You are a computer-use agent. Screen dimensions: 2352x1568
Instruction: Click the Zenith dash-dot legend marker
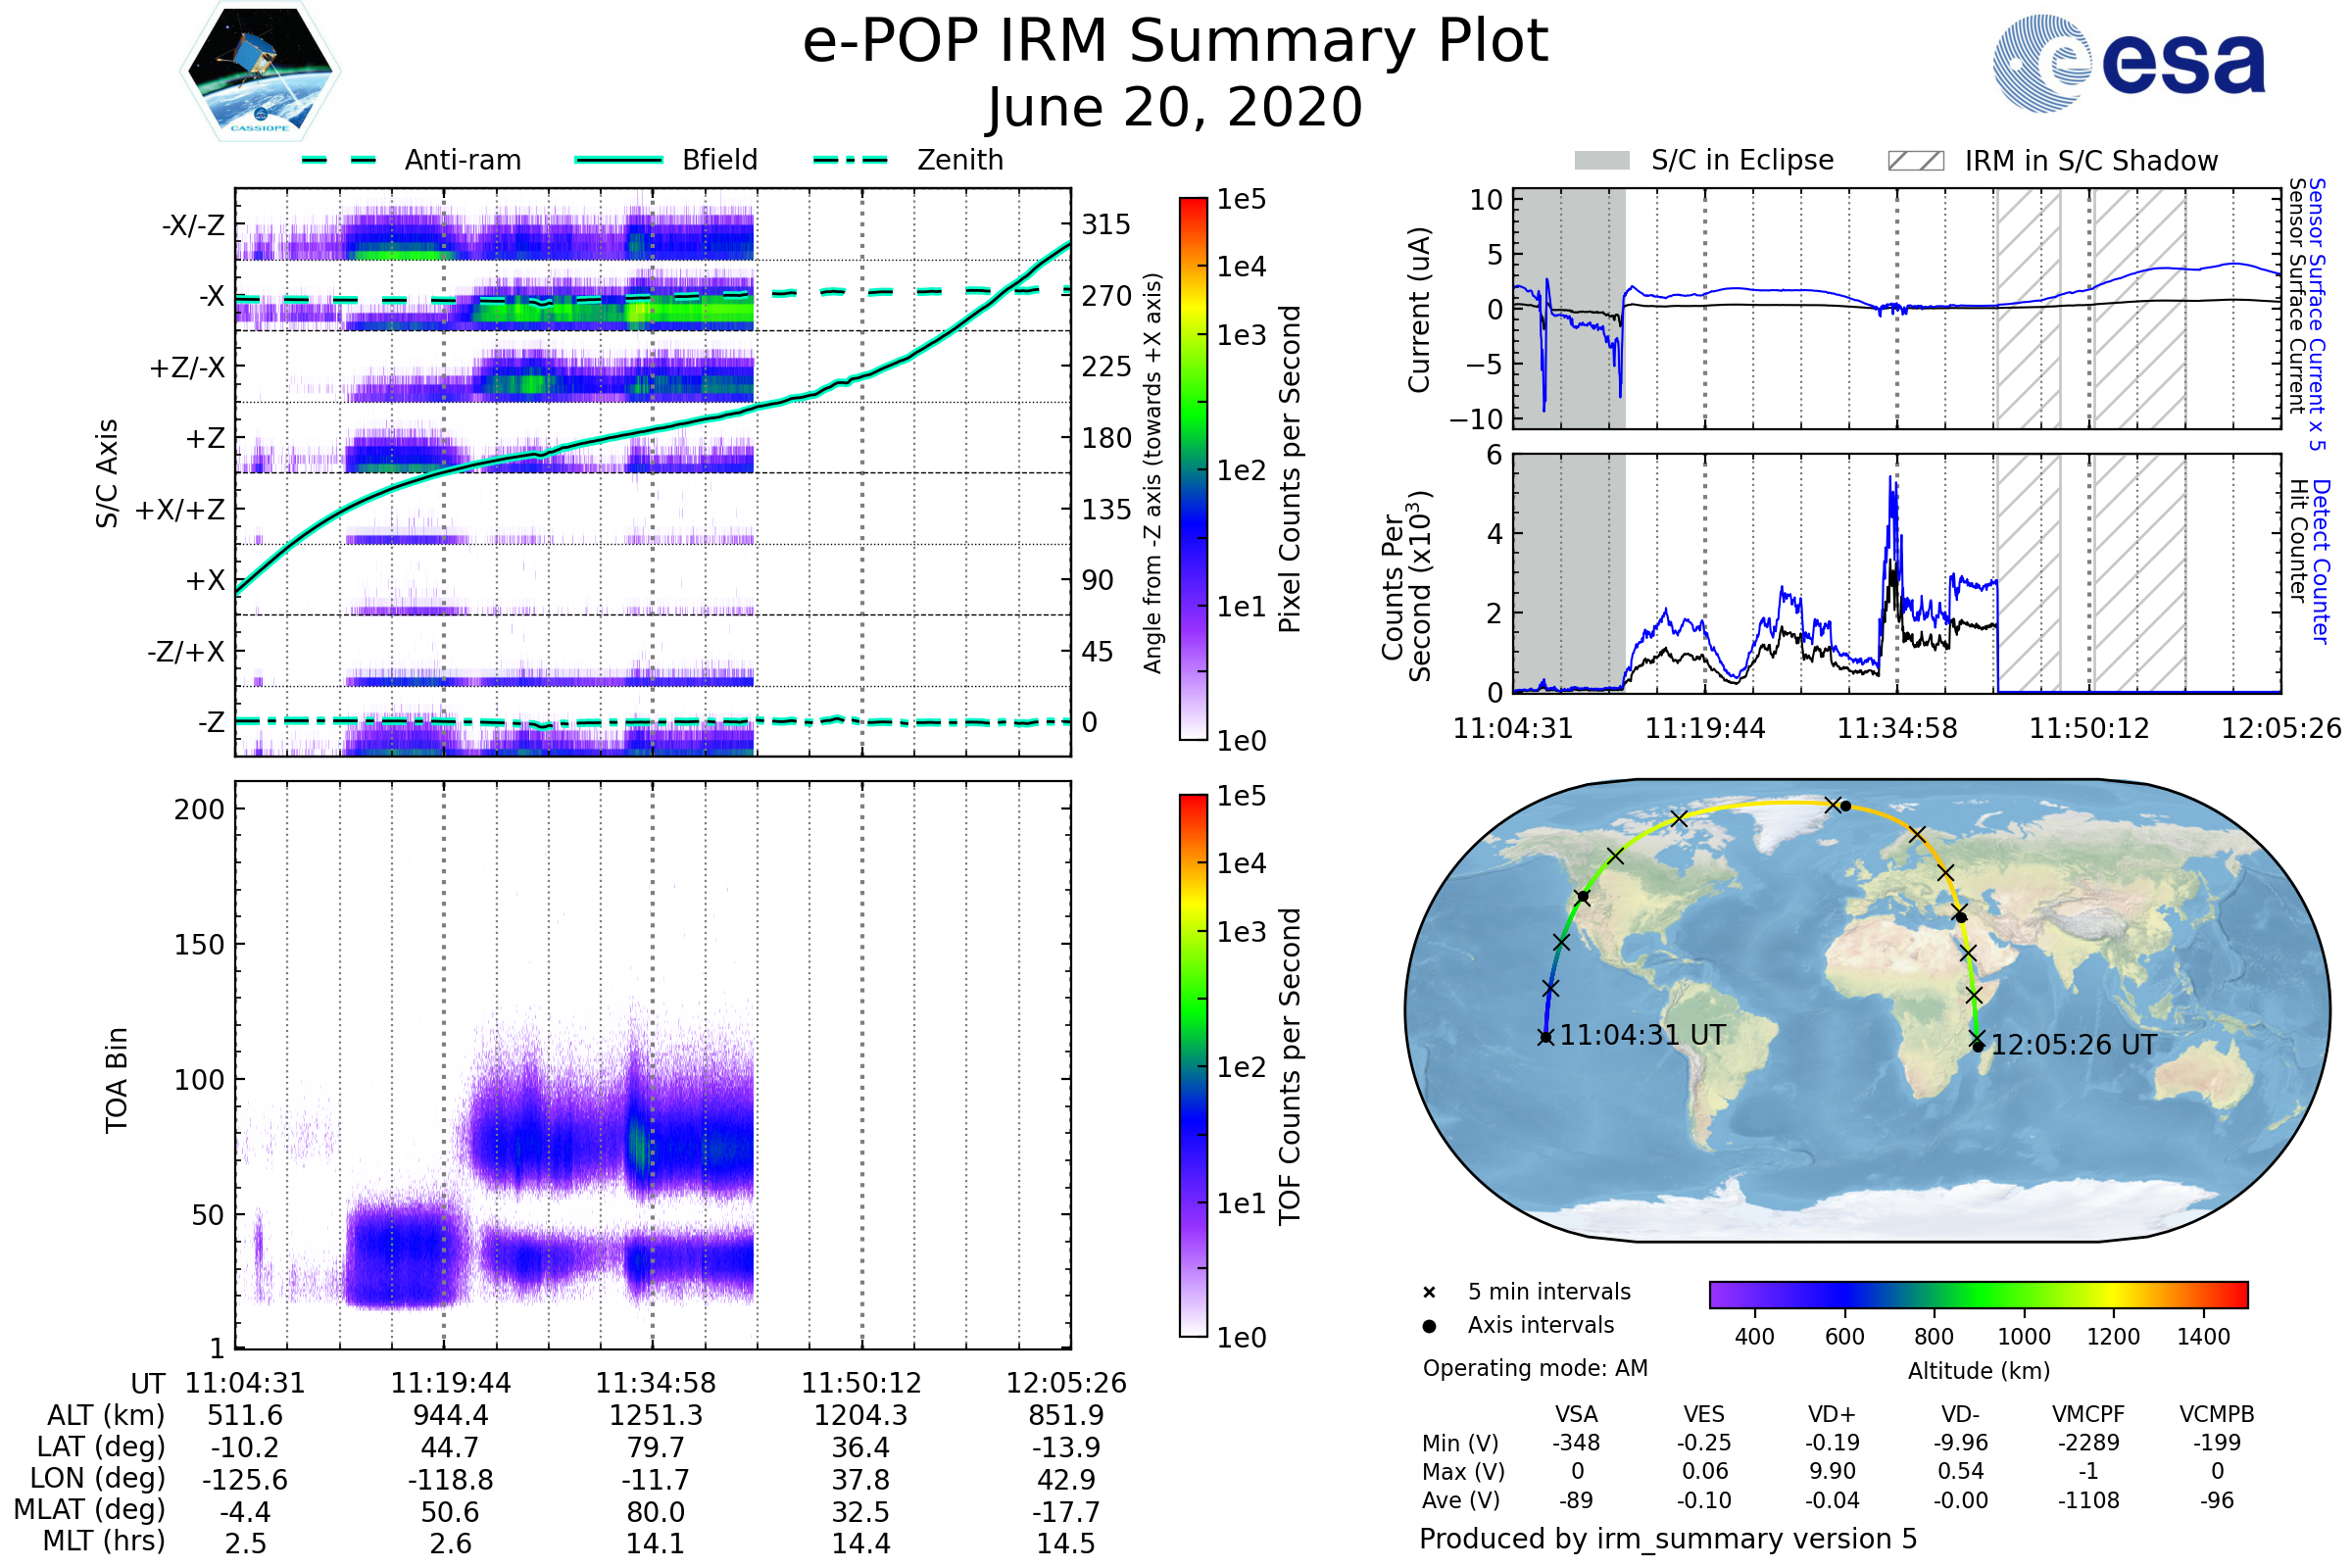coord(851,160)
